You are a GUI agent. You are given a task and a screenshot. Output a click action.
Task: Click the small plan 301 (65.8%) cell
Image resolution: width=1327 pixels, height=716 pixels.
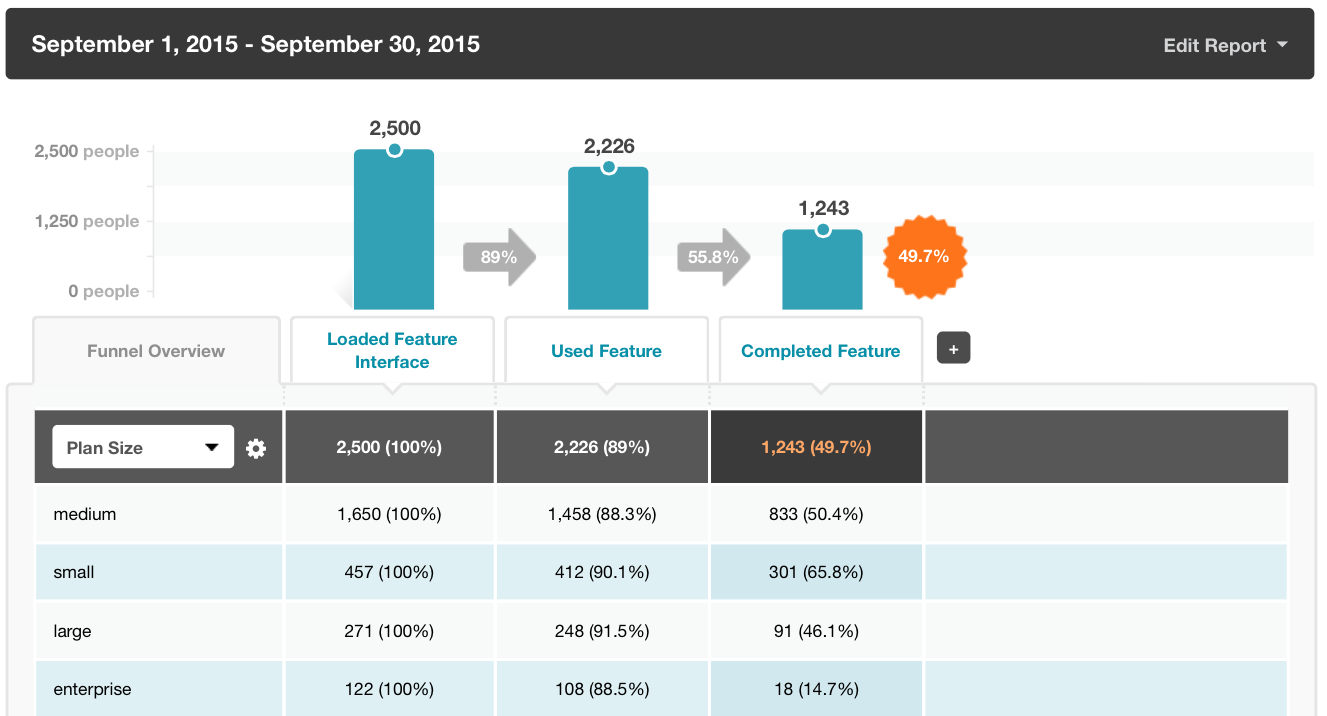click(x=816, y=572)
